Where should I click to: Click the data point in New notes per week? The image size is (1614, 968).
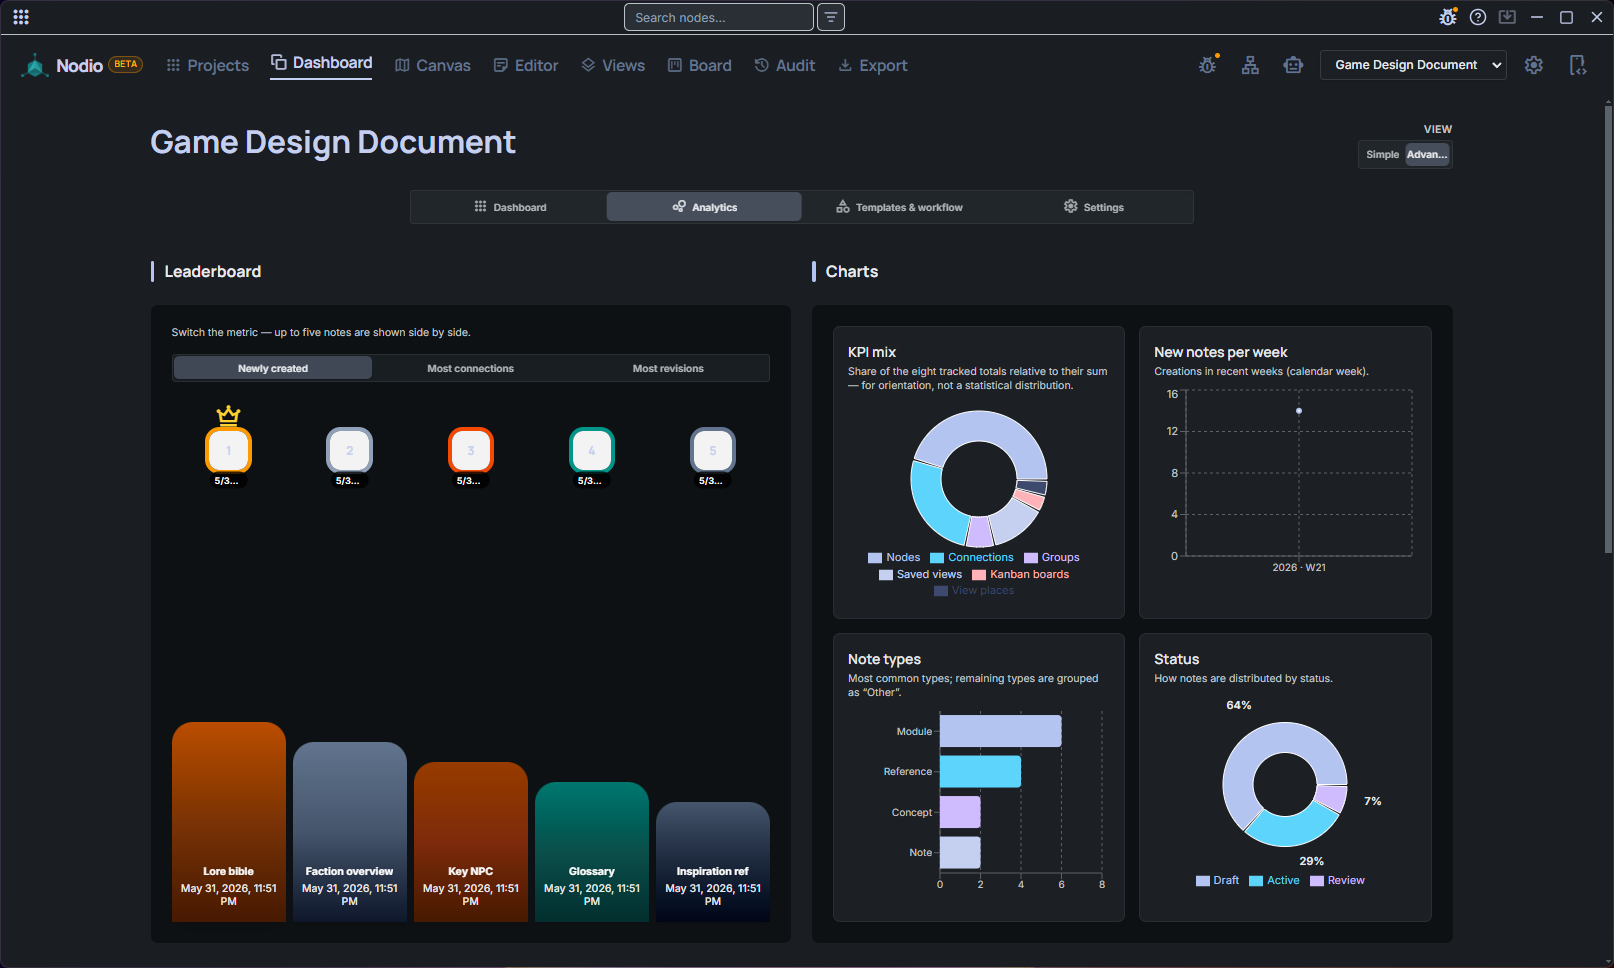click(1299, 411)
